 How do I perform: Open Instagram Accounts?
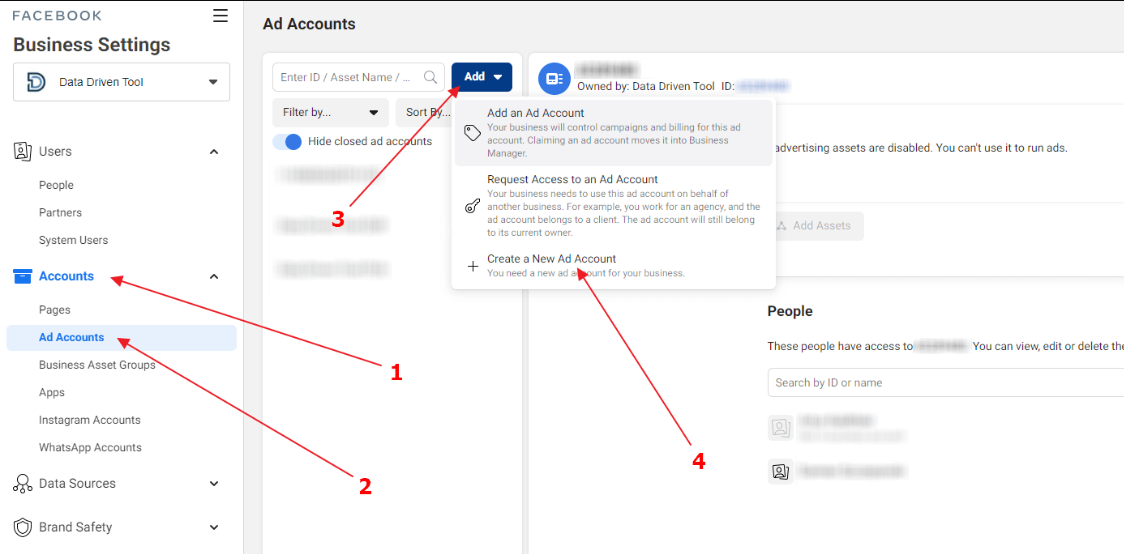point(90,420)
